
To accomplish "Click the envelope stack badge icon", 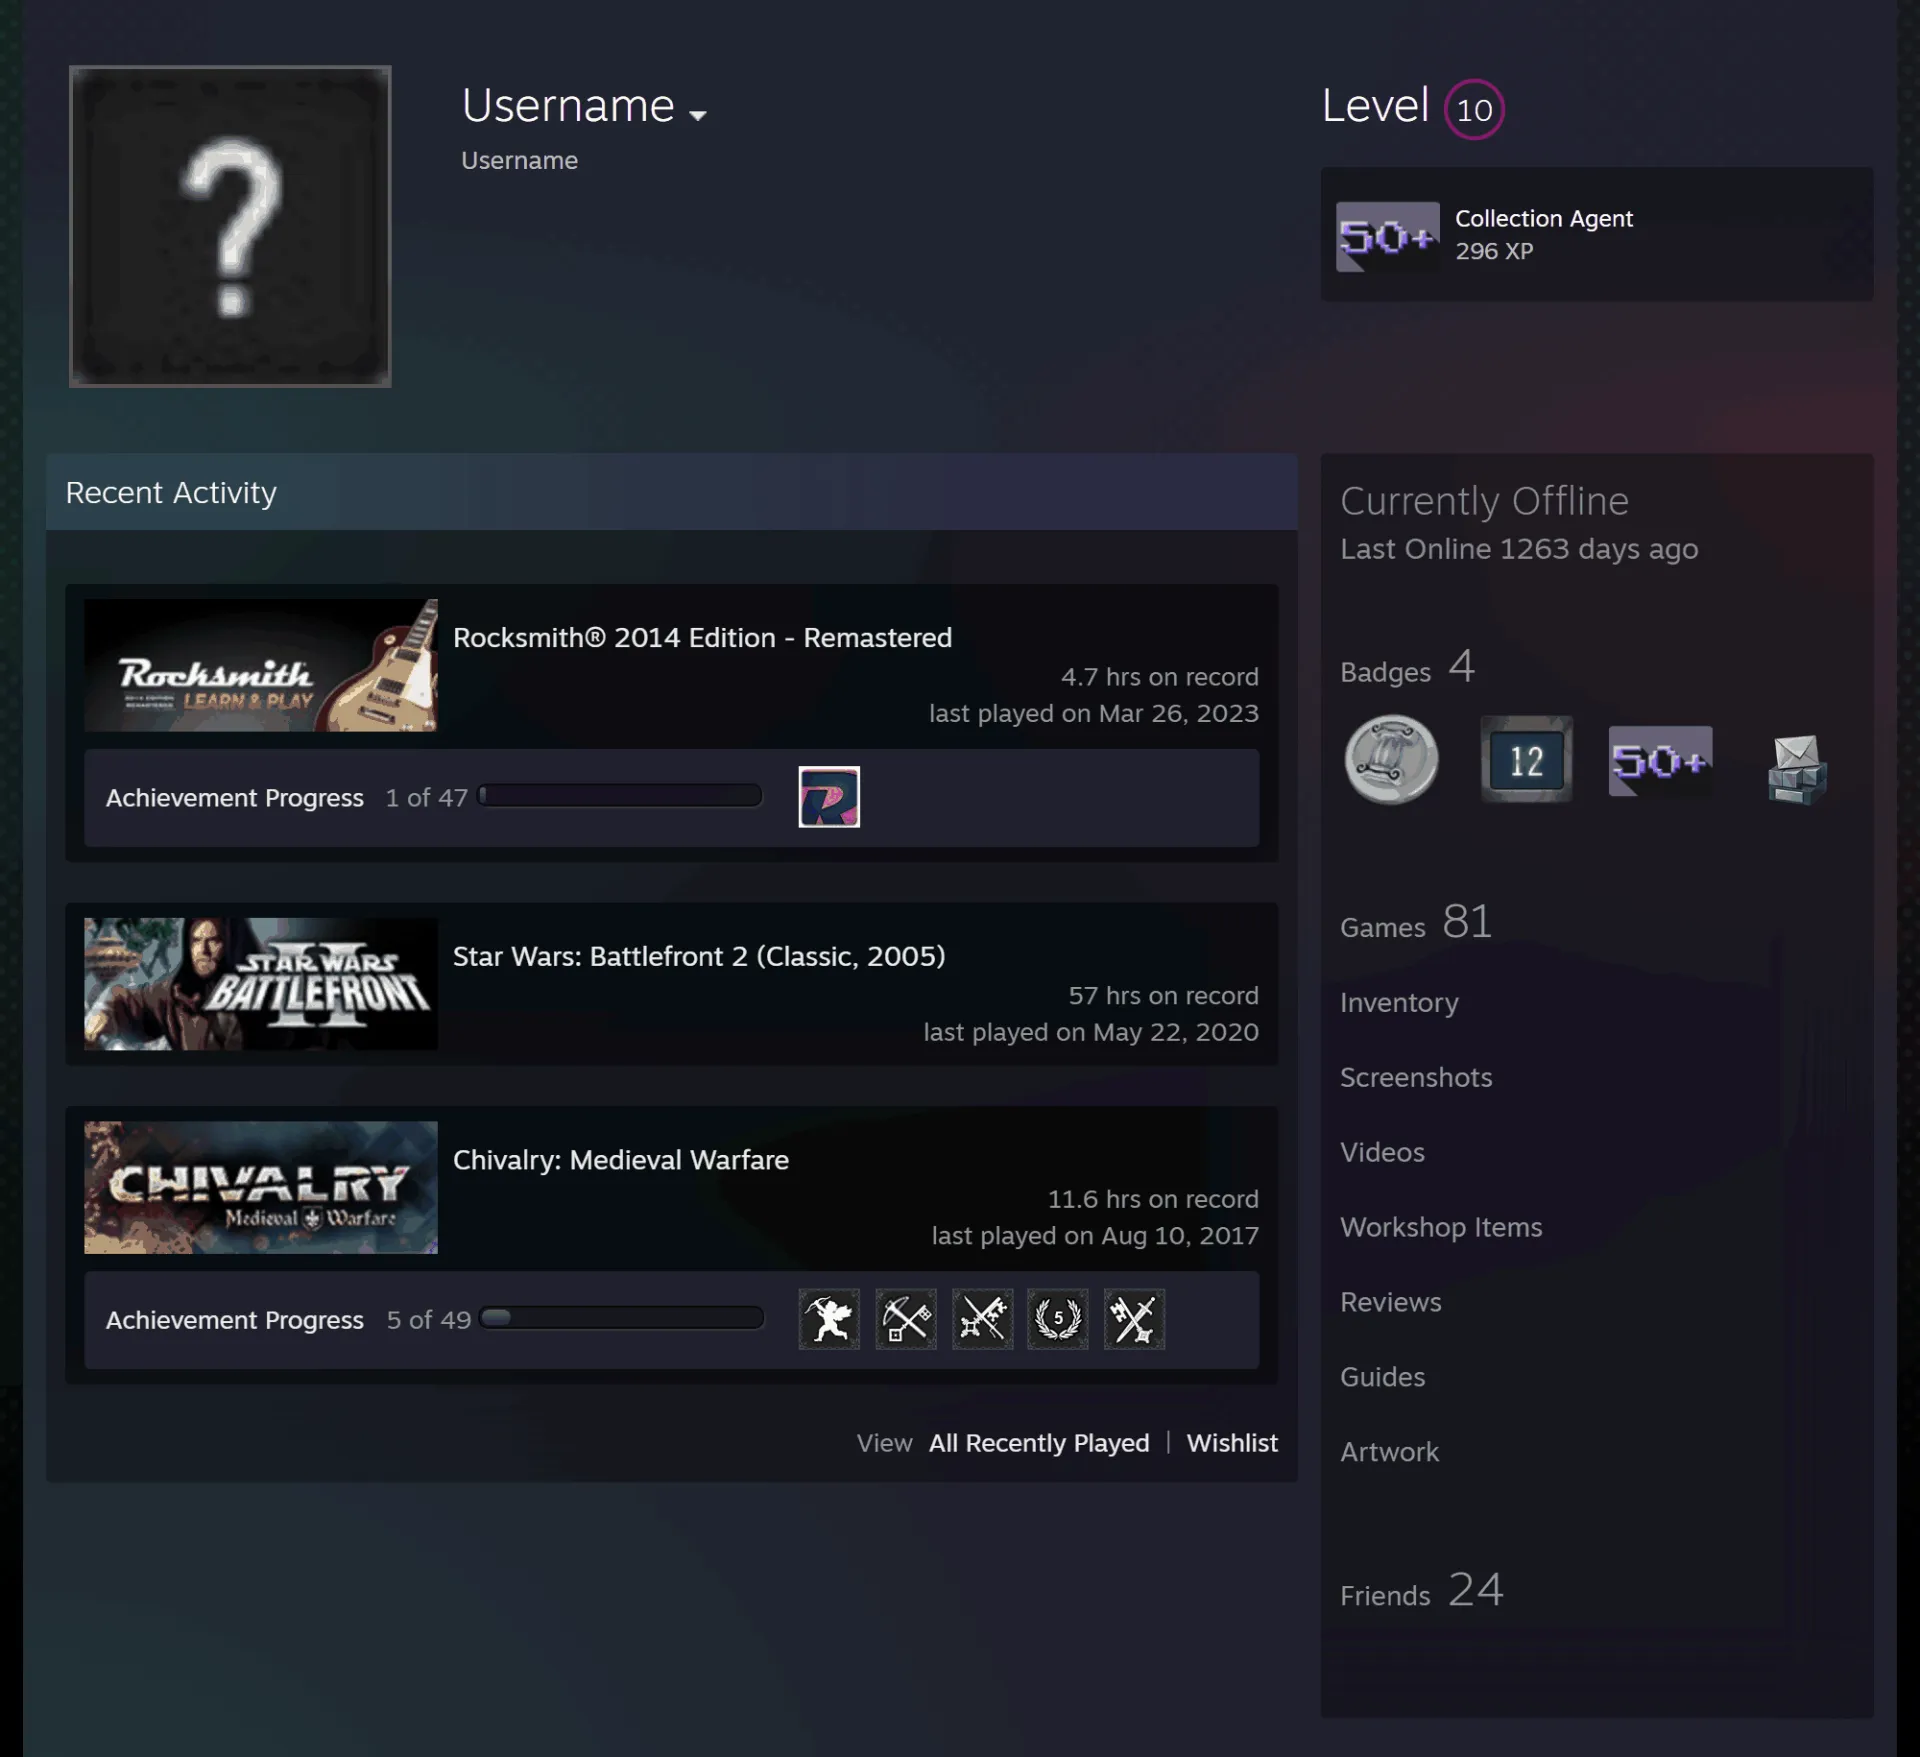I will pyautogui.click(x=1797, y=768).
